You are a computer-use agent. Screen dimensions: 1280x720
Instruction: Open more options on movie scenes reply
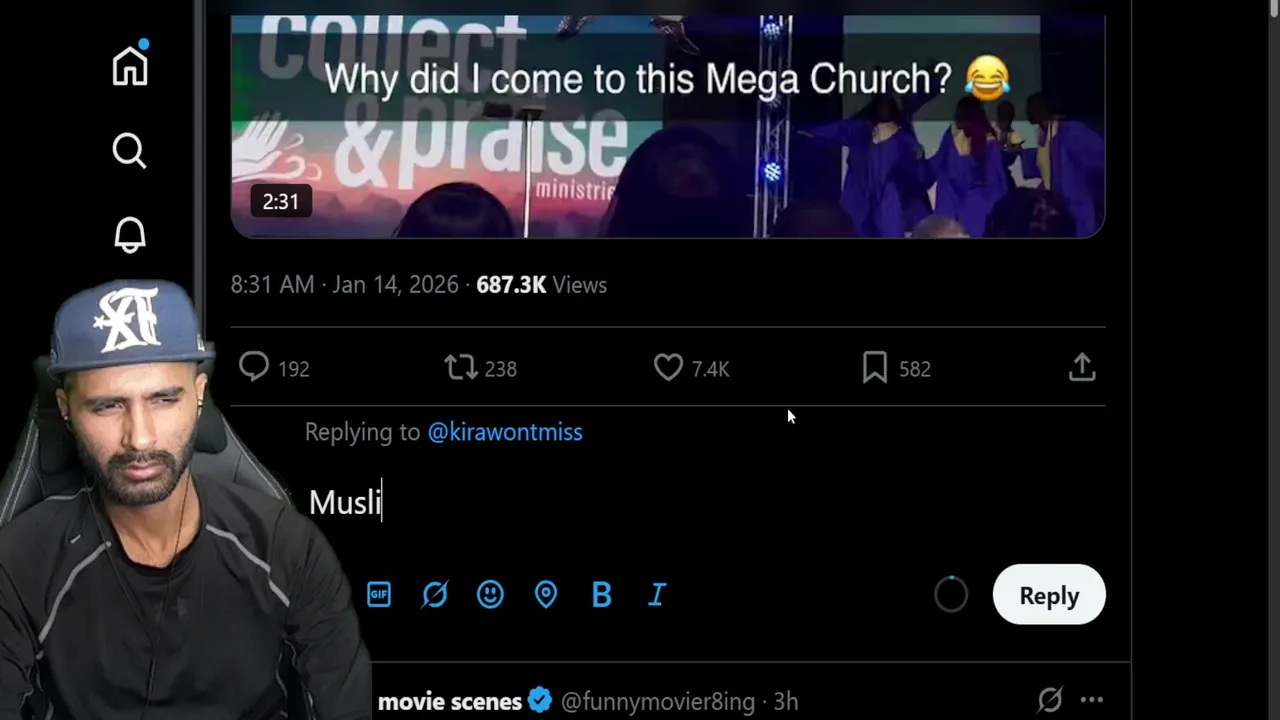click(x=1092, y=701)
